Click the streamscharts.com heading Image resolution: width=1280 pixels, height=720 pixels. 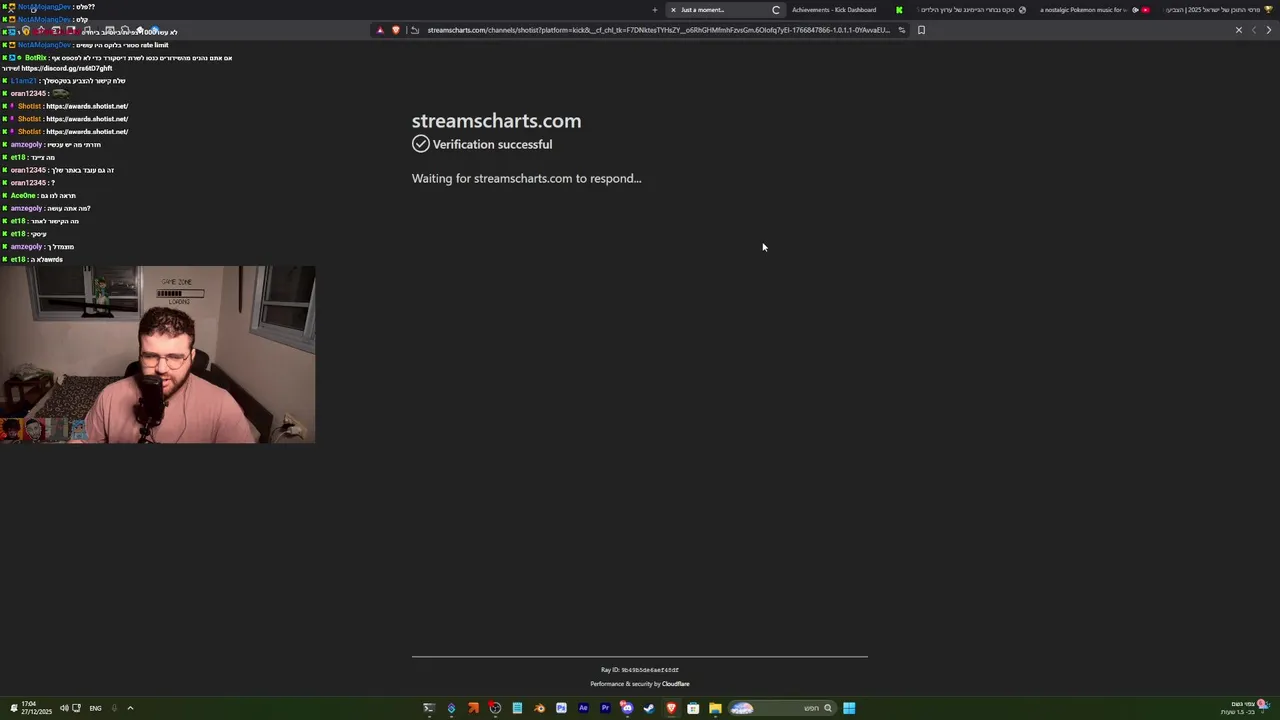click(496, 121)
